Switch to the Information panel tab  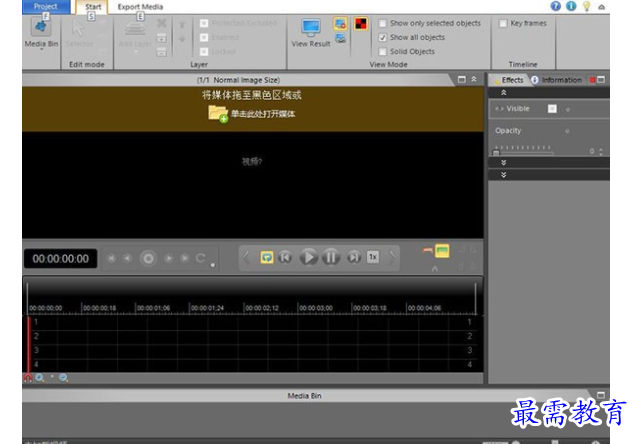558,80
